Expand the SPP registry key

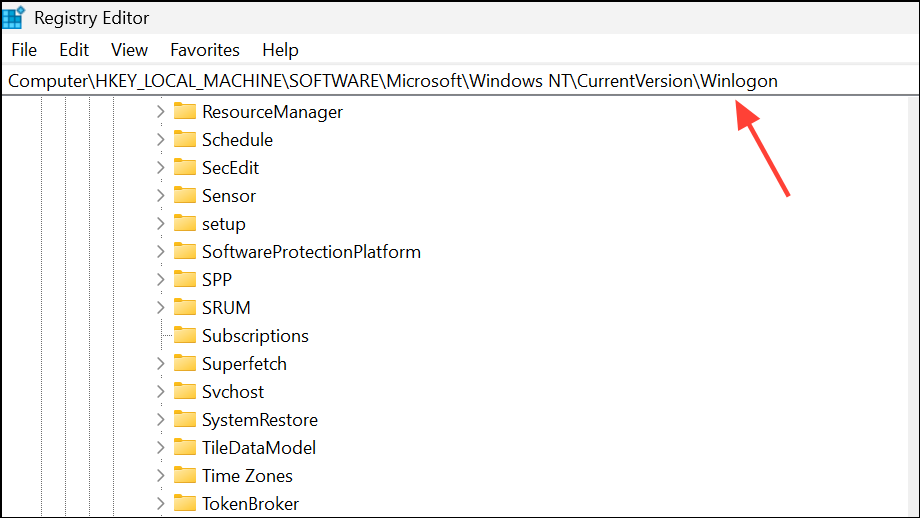(x=160, y=280)
